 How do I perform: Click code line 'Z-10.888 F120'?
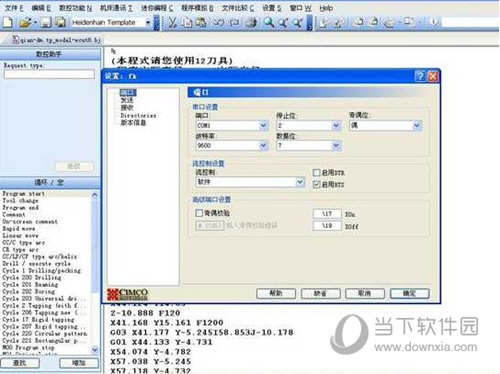point(145,313)
